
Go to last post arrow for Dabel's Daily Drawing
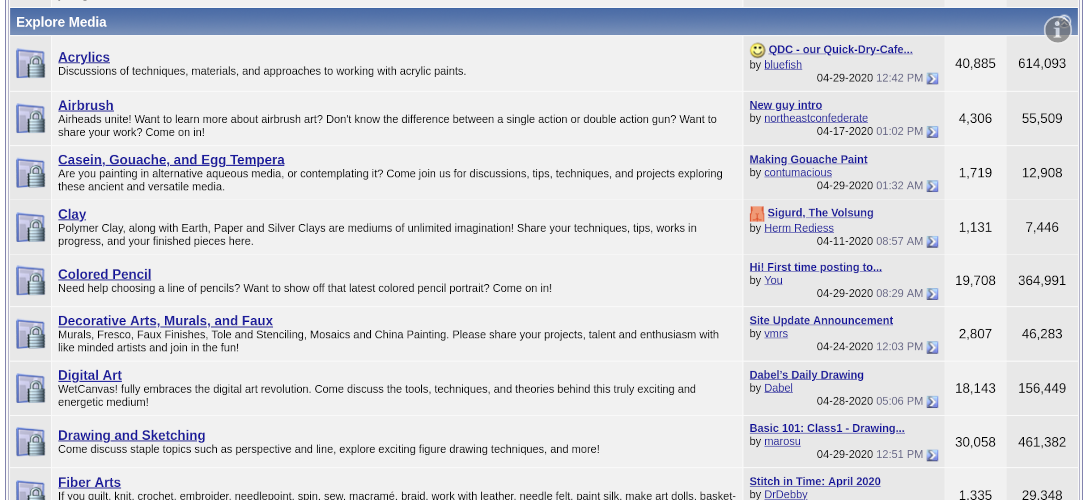point(932,402)
